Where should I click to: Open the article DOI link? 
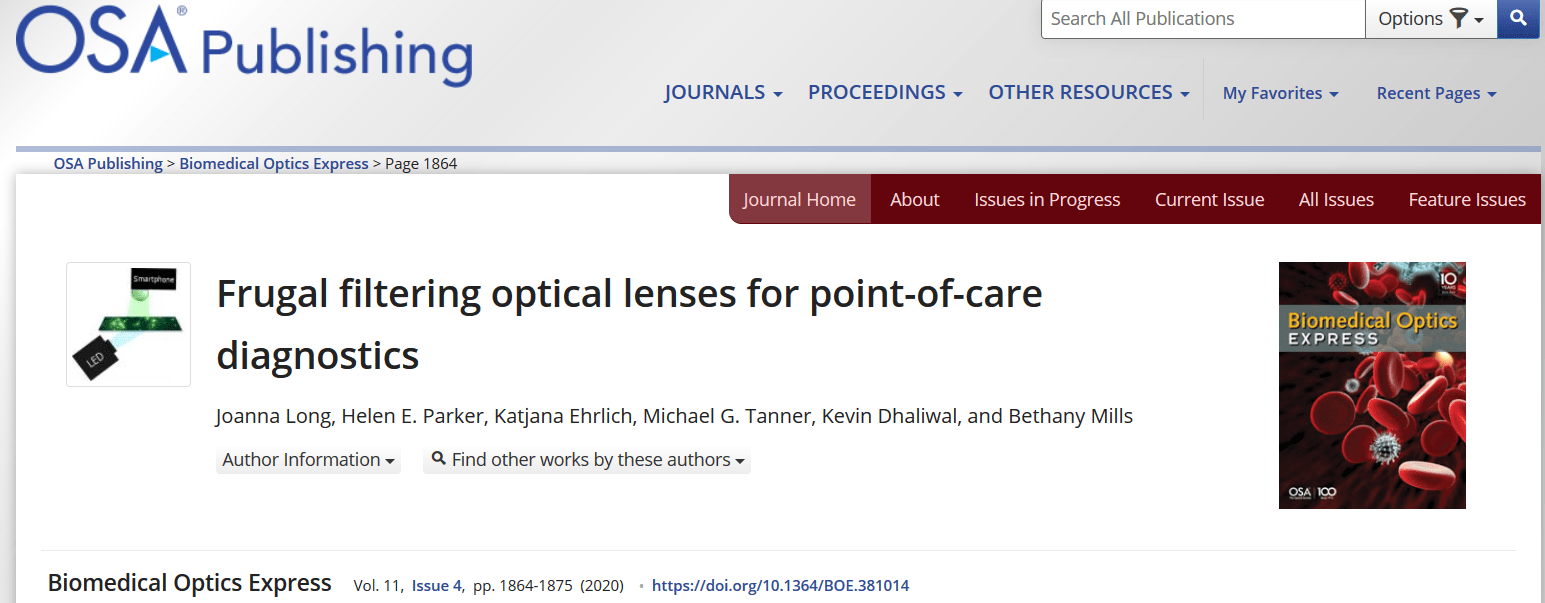pyautogui.click(x=780, y=586)
